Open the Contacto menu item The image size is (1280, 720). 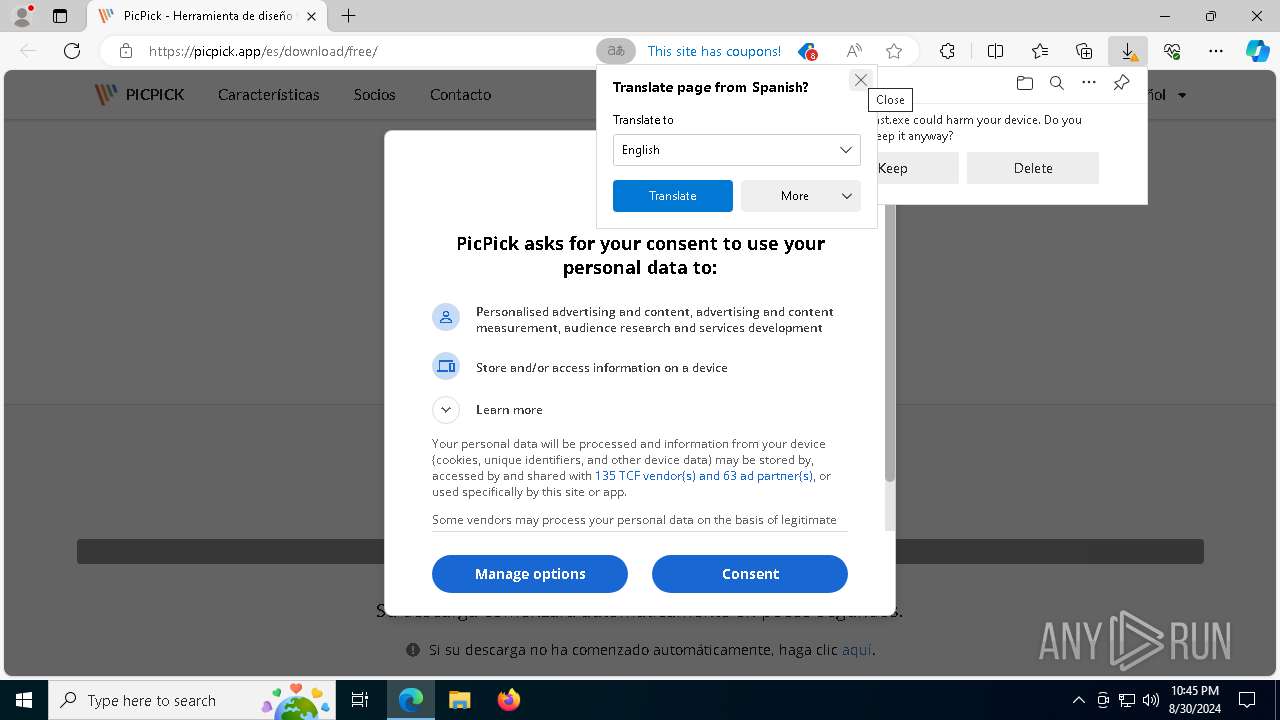coord(460,94)
